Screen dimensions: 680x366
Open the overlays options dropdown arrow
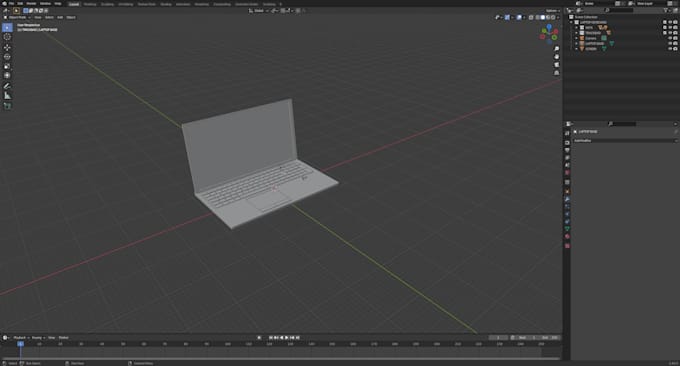point(524,17)
